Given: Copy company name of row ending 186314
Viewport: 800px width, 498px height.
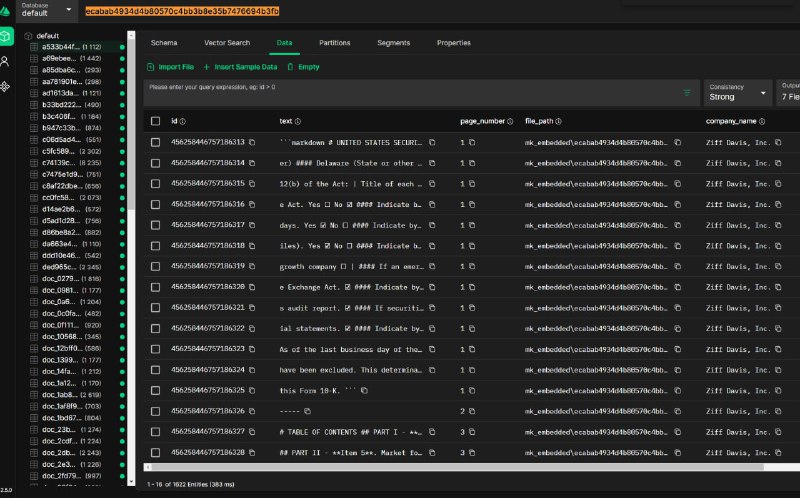Looking at the screenshot, I should tap(778, 163).
